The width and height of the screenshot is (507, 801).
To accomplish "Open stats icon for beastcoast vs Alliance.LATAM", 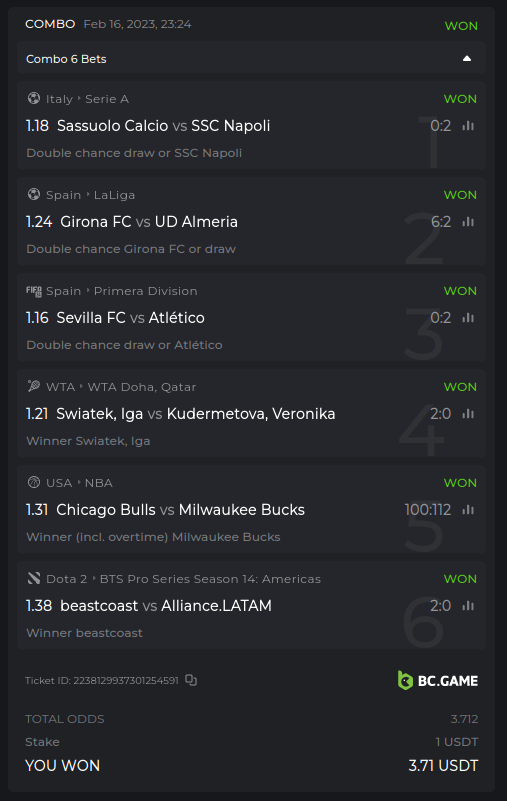I will click(468, 606).
